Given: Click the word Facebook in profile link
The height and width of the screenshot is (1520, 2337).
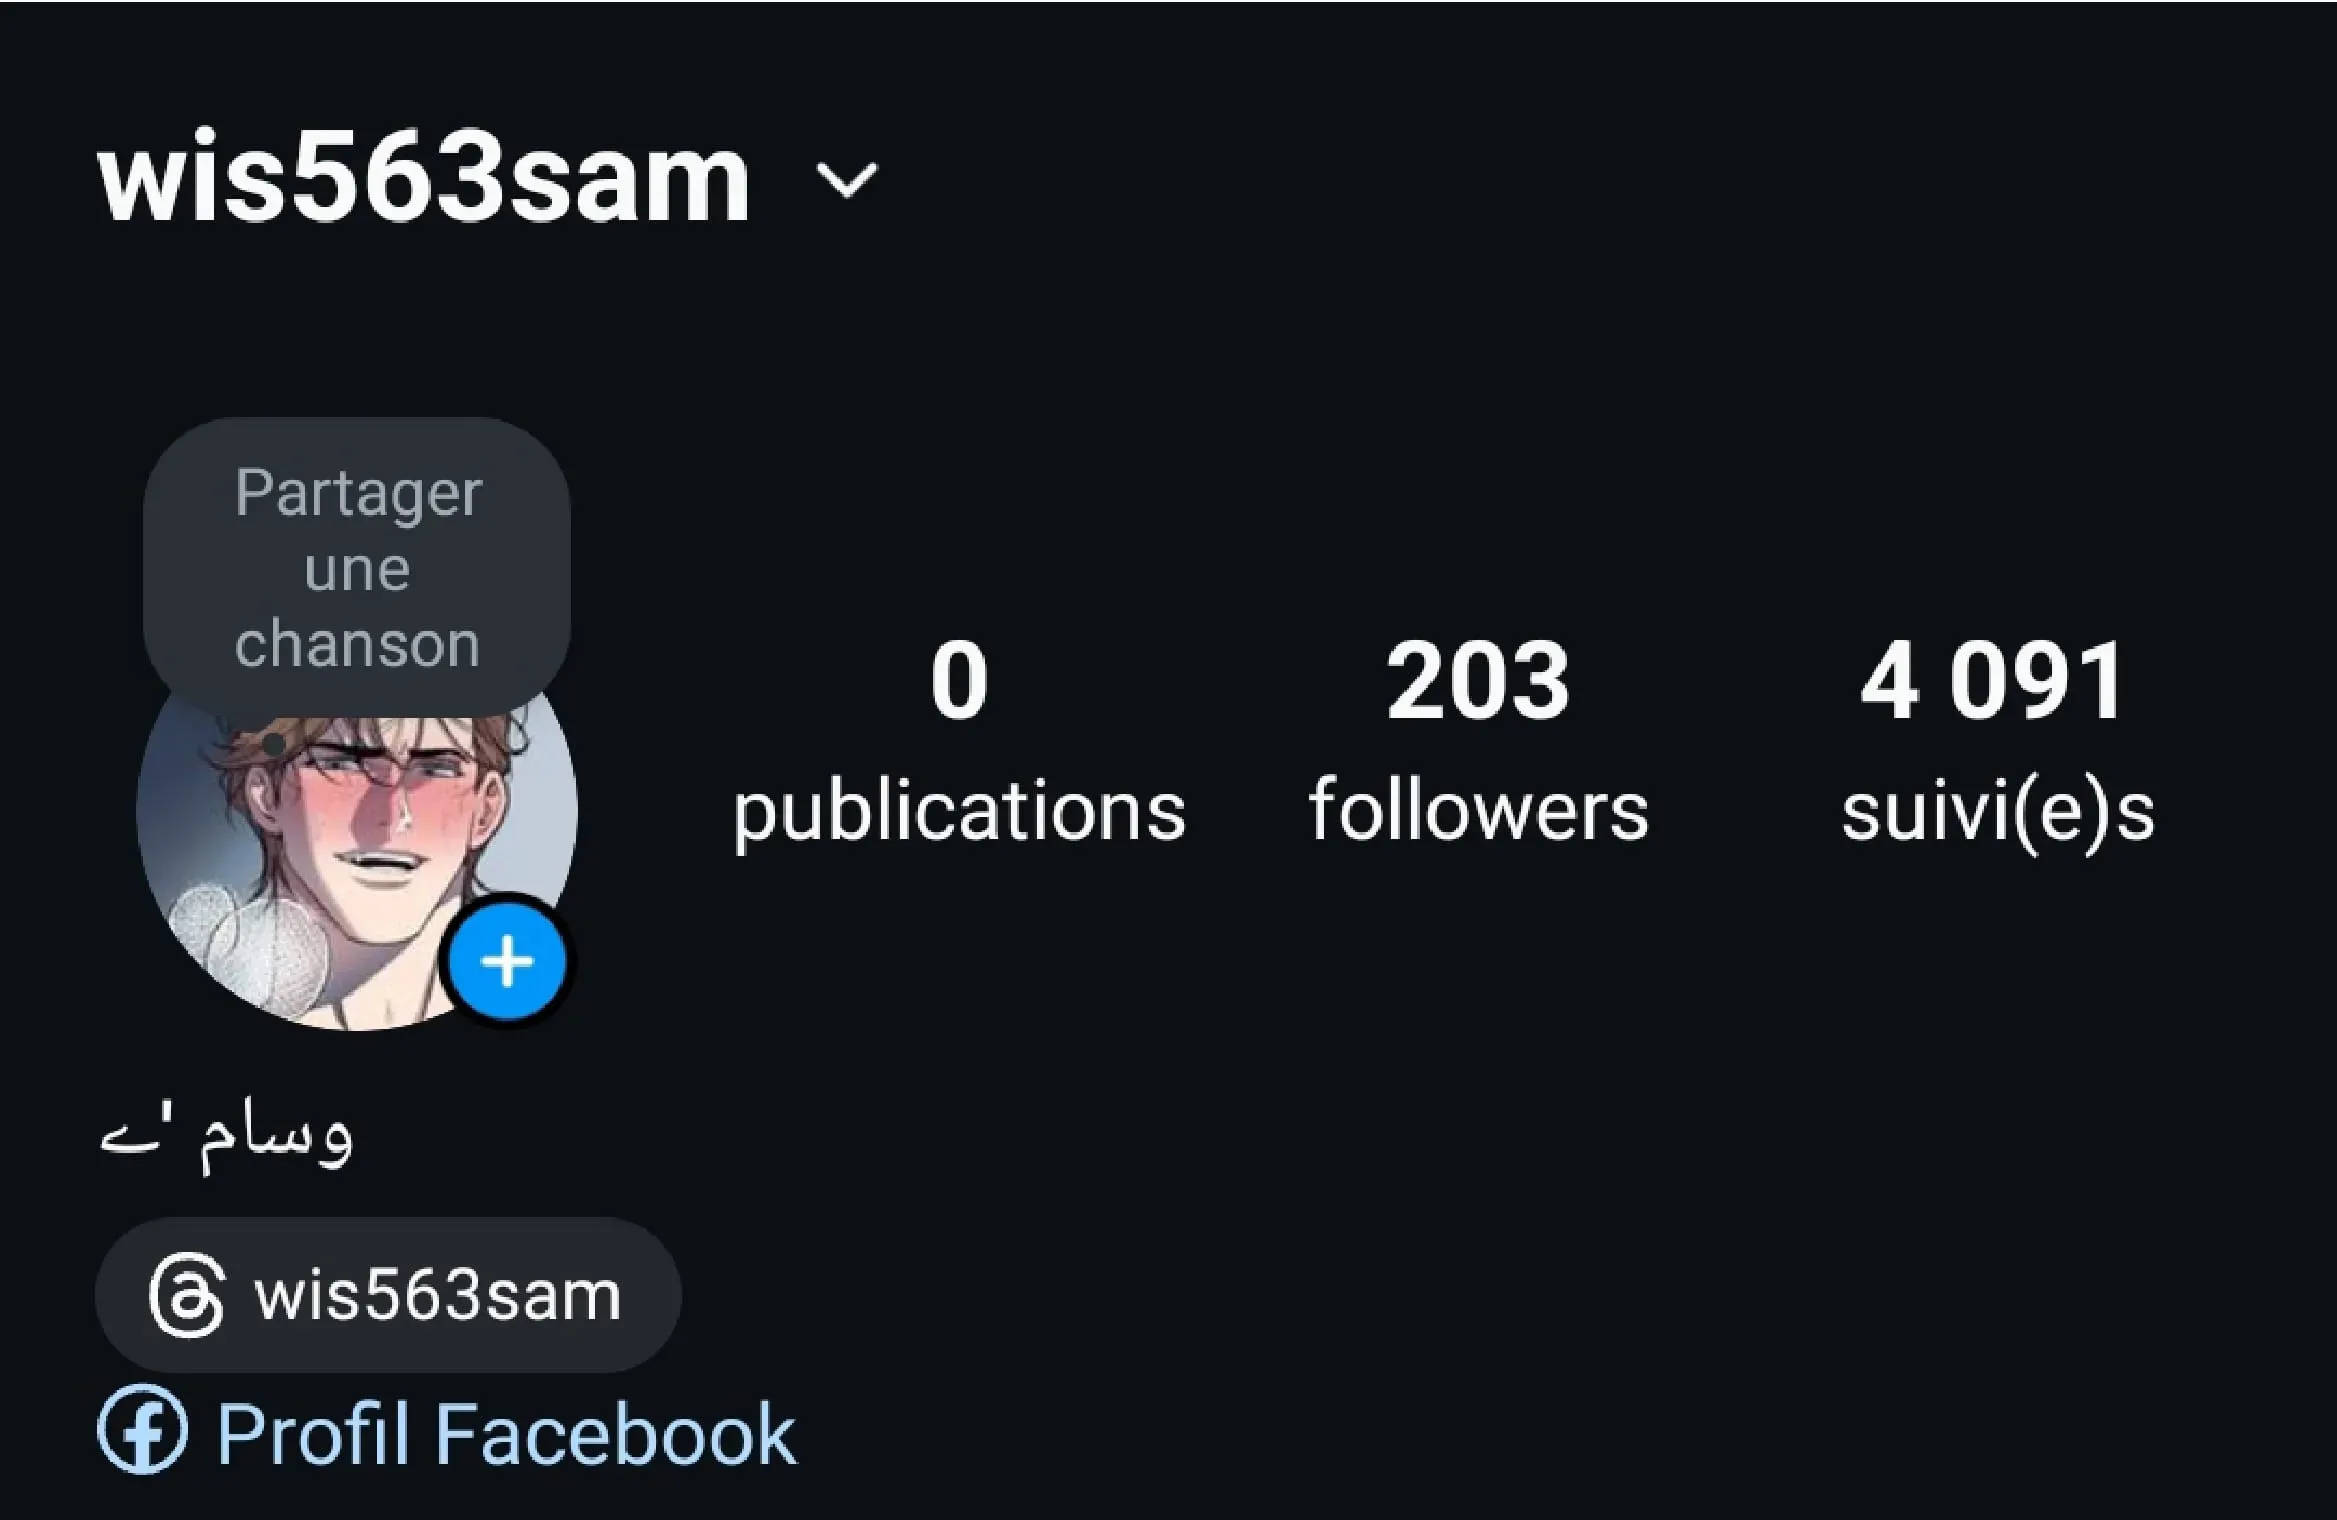Looking at the screenshot, I should 617,1433.
